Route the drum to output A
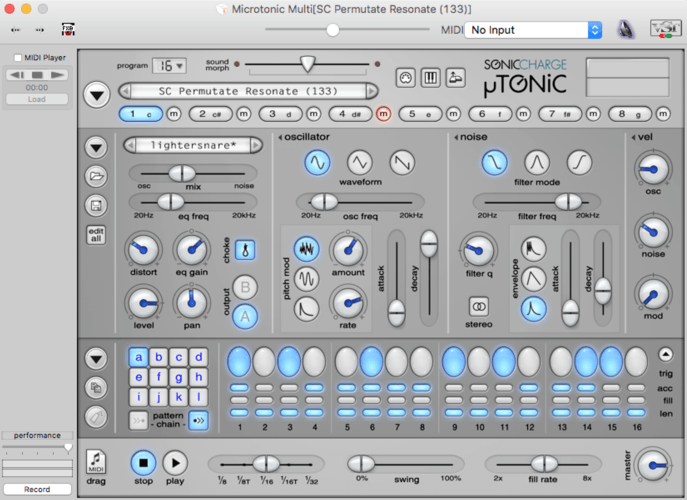Viewport: 687px width, 500px height. click(245, 316)
